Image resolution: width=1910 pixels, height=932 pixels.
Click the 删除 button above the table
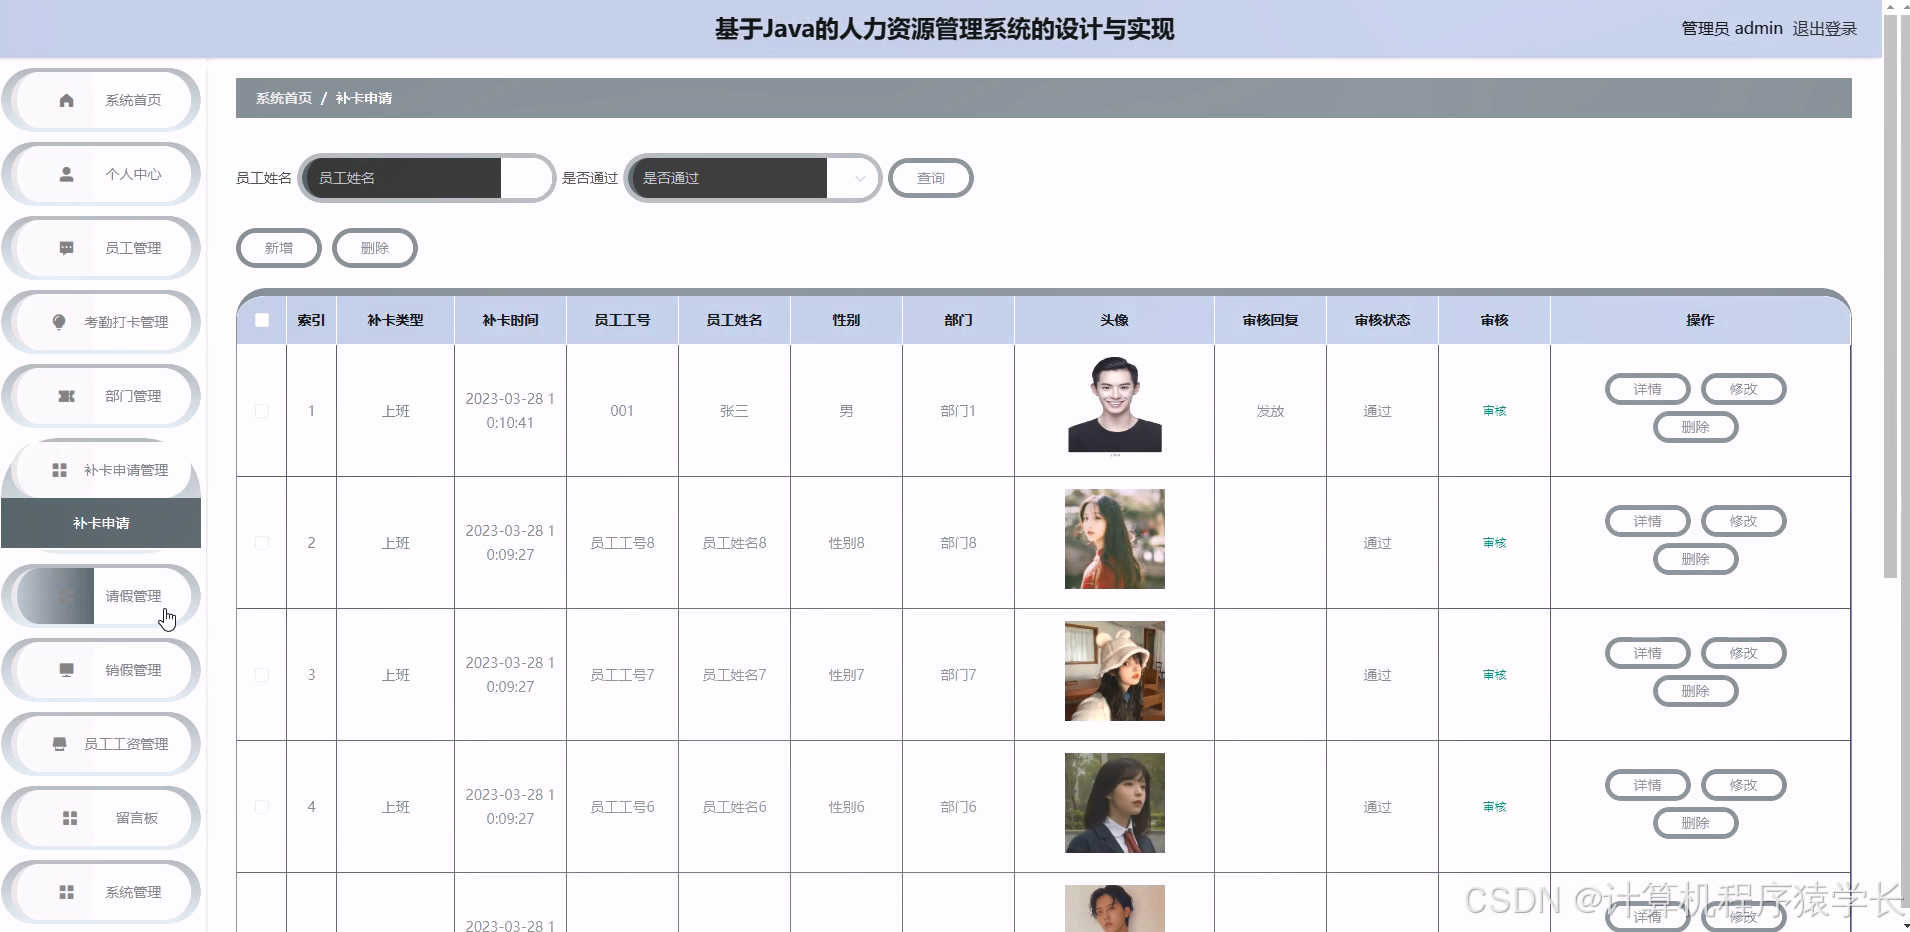coord(375,248)
